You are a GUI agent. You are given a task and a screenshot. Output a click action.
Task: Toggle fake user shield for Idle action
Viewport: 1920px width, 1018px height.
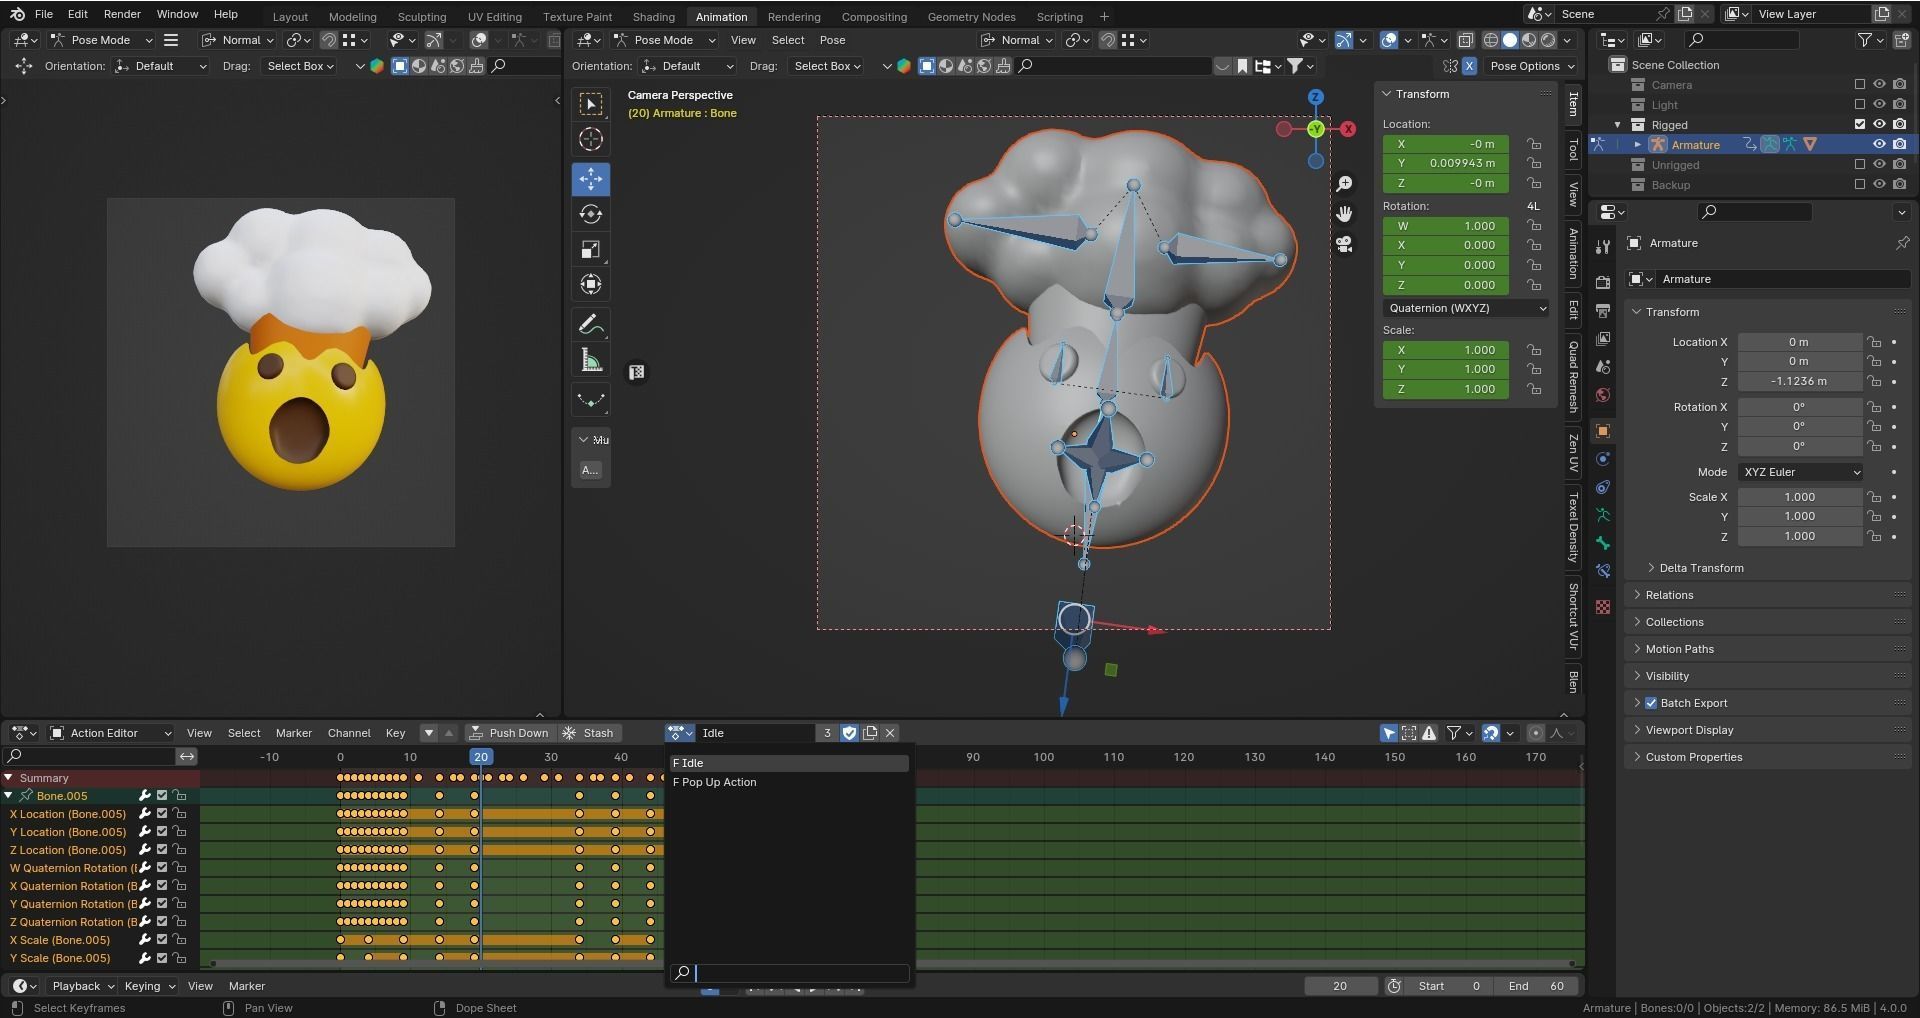849,733
